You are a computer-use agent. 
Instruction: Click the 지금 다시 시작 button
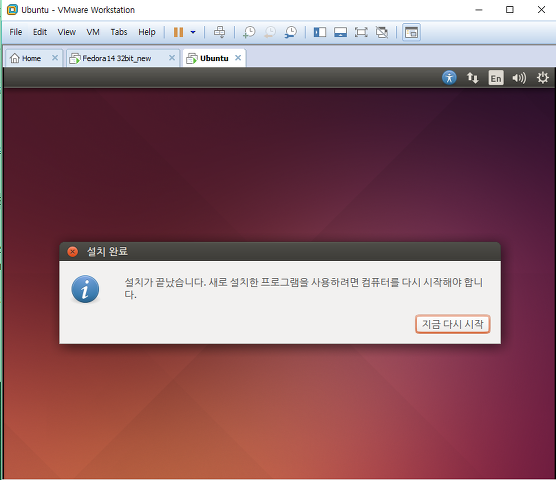tap(453, 324)
